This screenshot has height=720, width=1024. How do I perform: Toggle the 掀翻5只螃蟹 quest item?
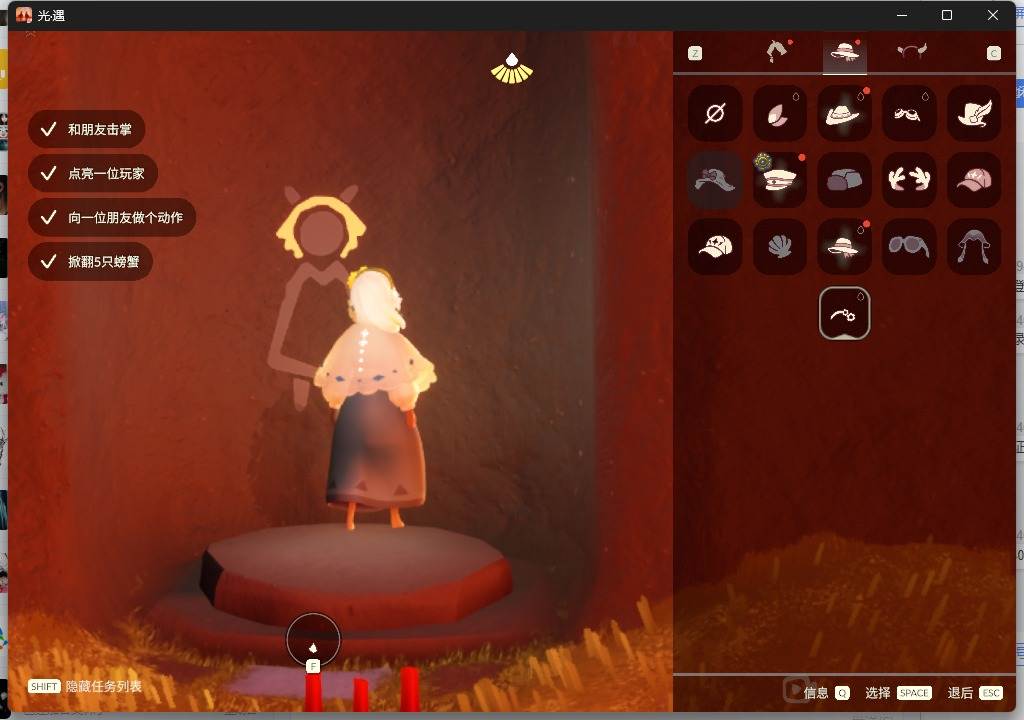90,262
